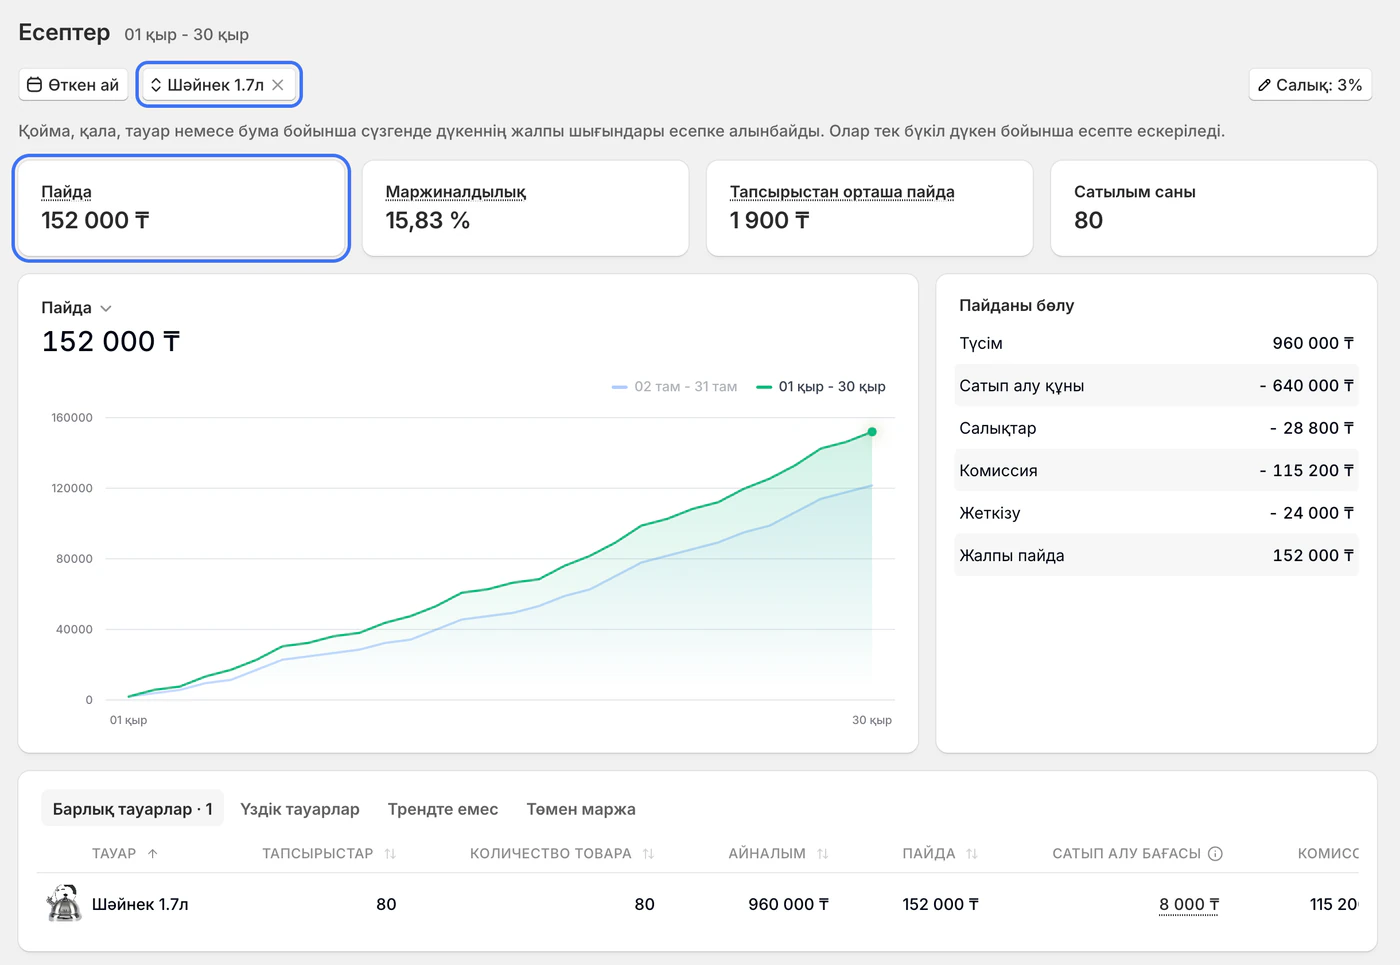Open the Төмен маржа tab
The image size is (1400, 965).
(580, 809)
